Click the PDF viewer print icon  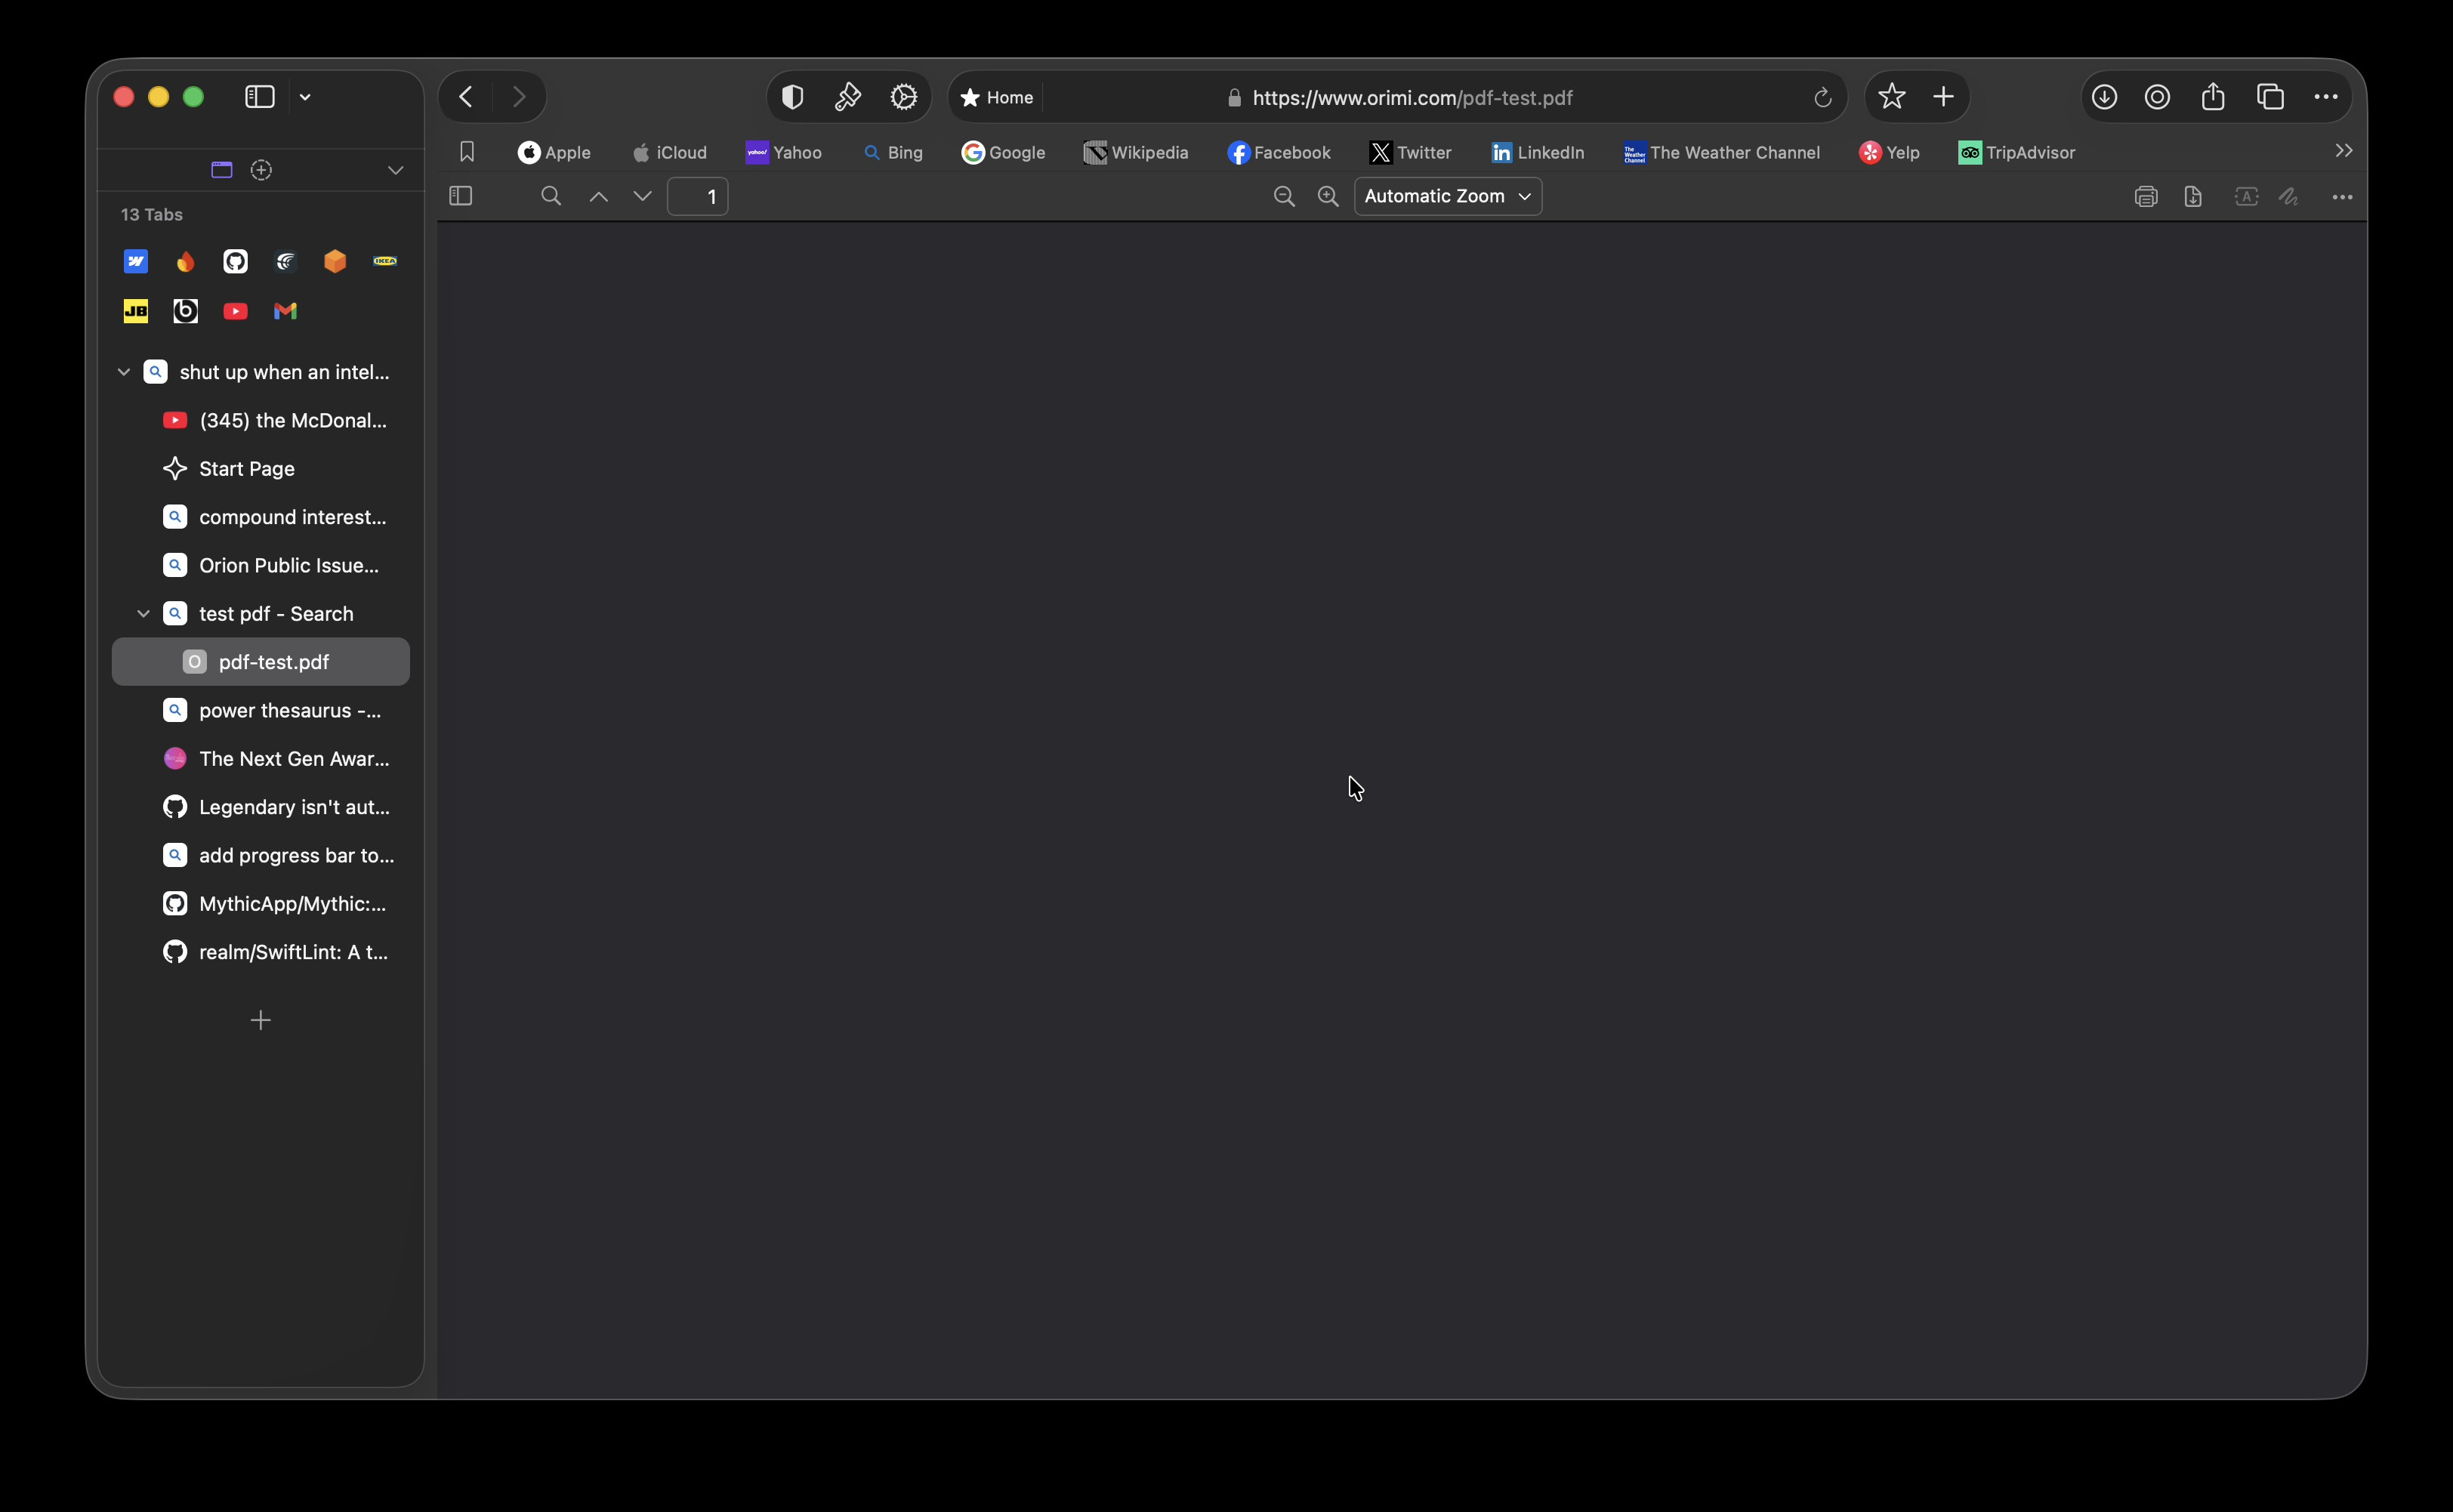coord(2145,197)
